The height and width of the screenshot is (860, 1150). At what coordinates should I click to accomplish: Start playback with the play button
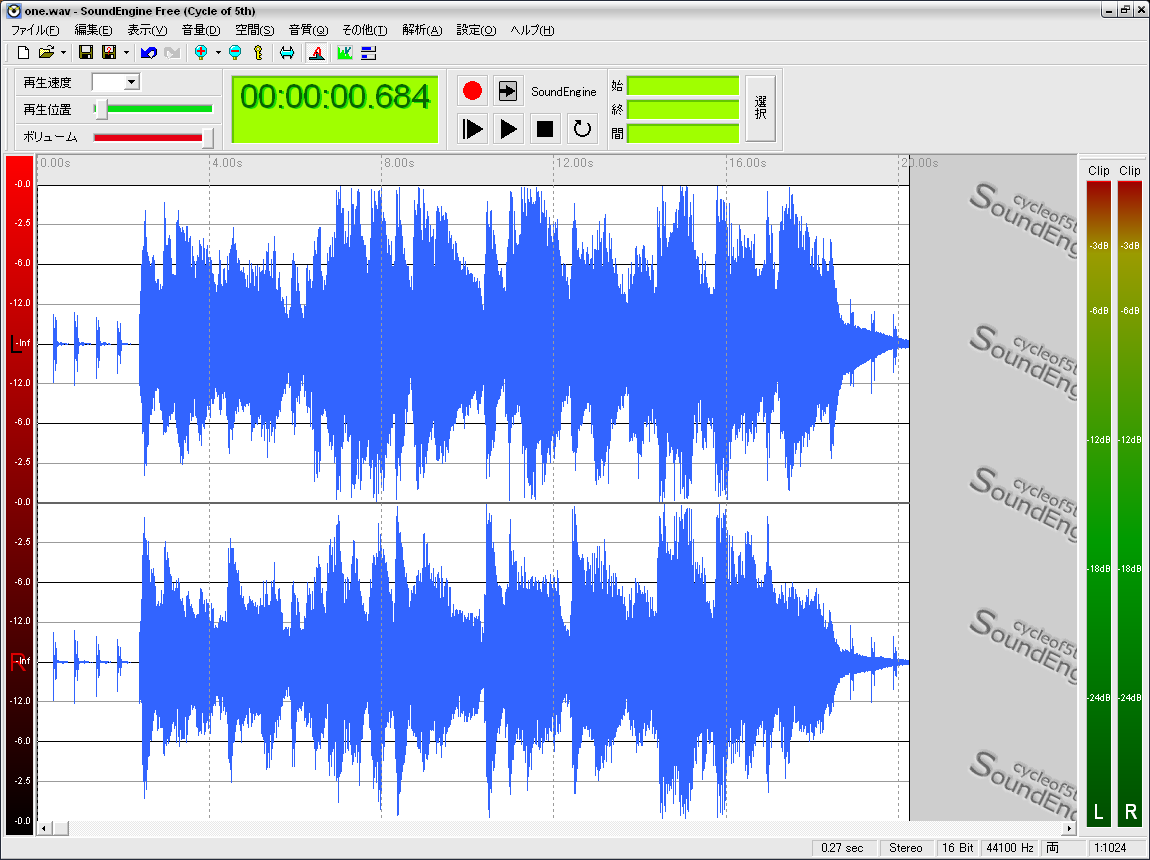pyautogui.click(x=509, y=128)
